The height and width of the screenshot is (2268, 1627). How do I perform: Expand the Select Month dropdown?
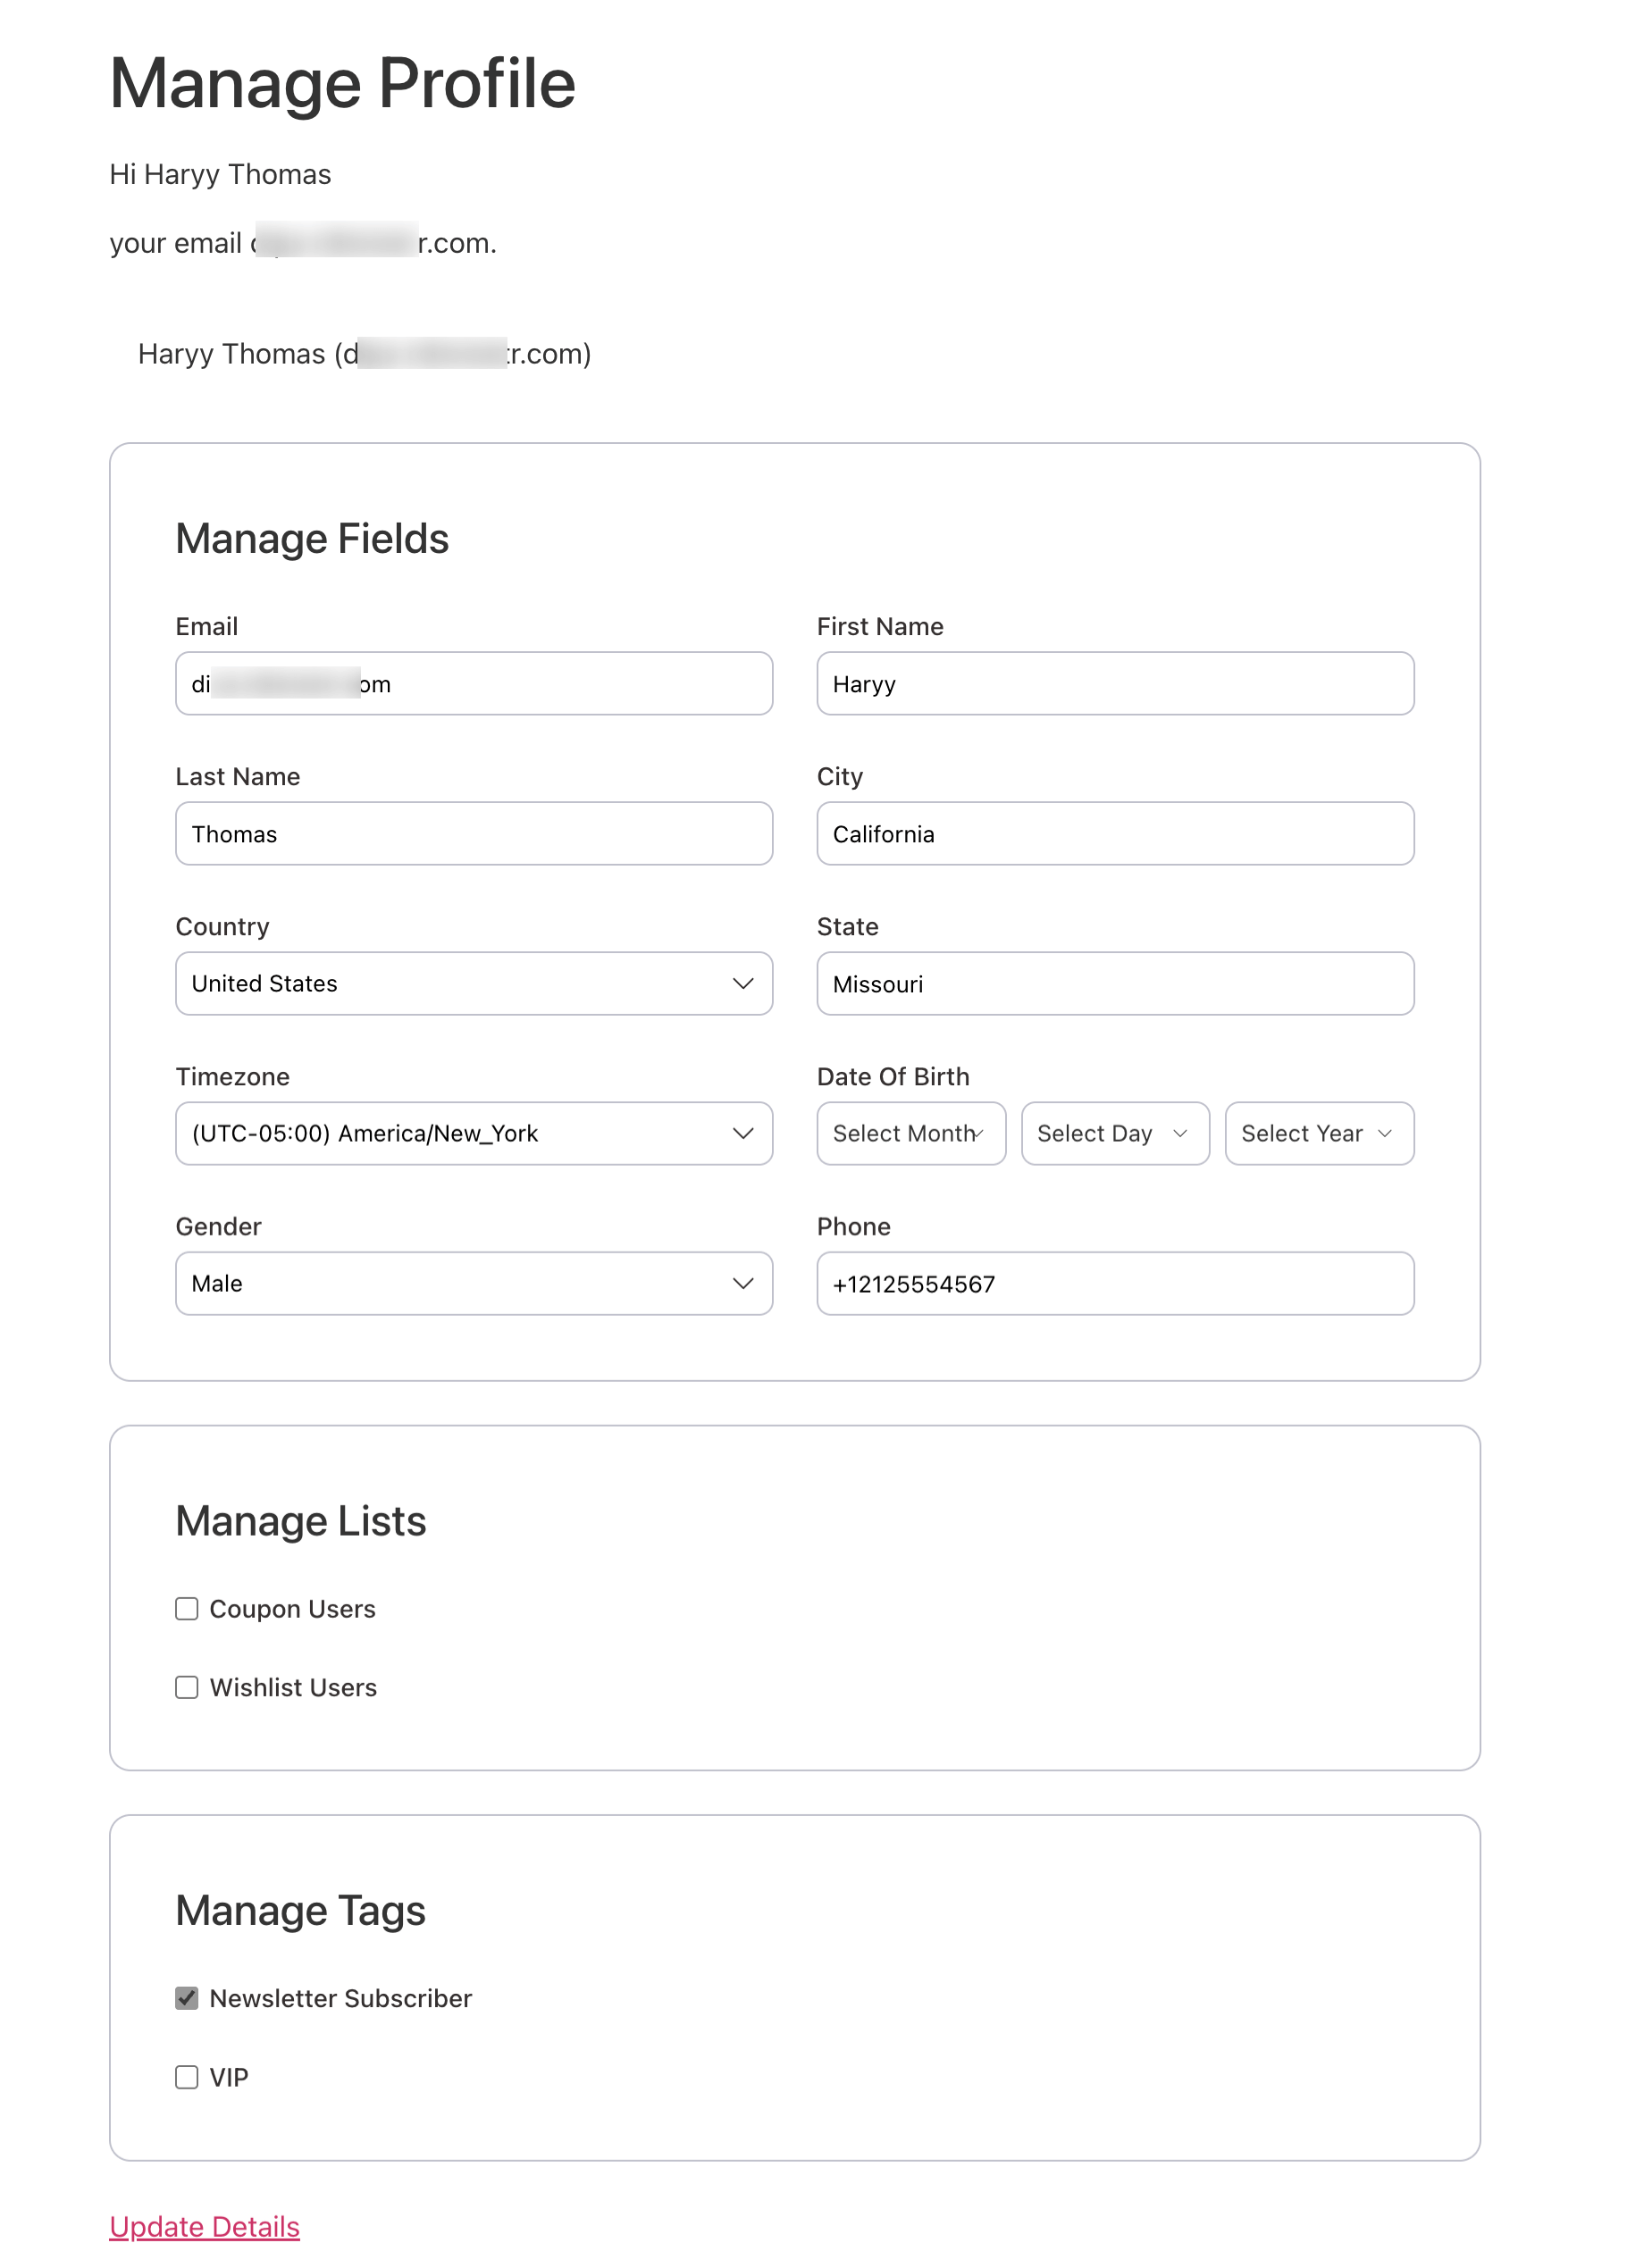click(910, 1133)
